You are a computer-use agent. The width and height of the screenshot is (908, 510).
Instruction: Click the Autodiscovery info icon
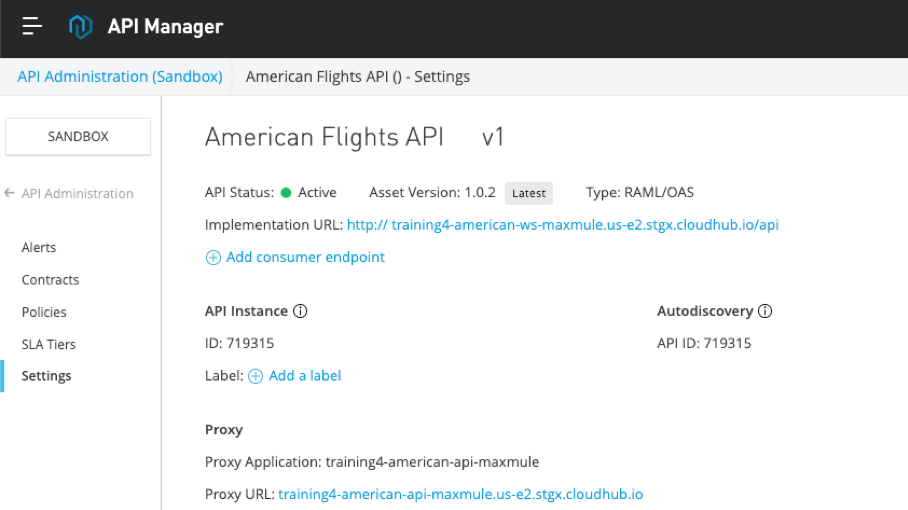(x=765, y=311)
